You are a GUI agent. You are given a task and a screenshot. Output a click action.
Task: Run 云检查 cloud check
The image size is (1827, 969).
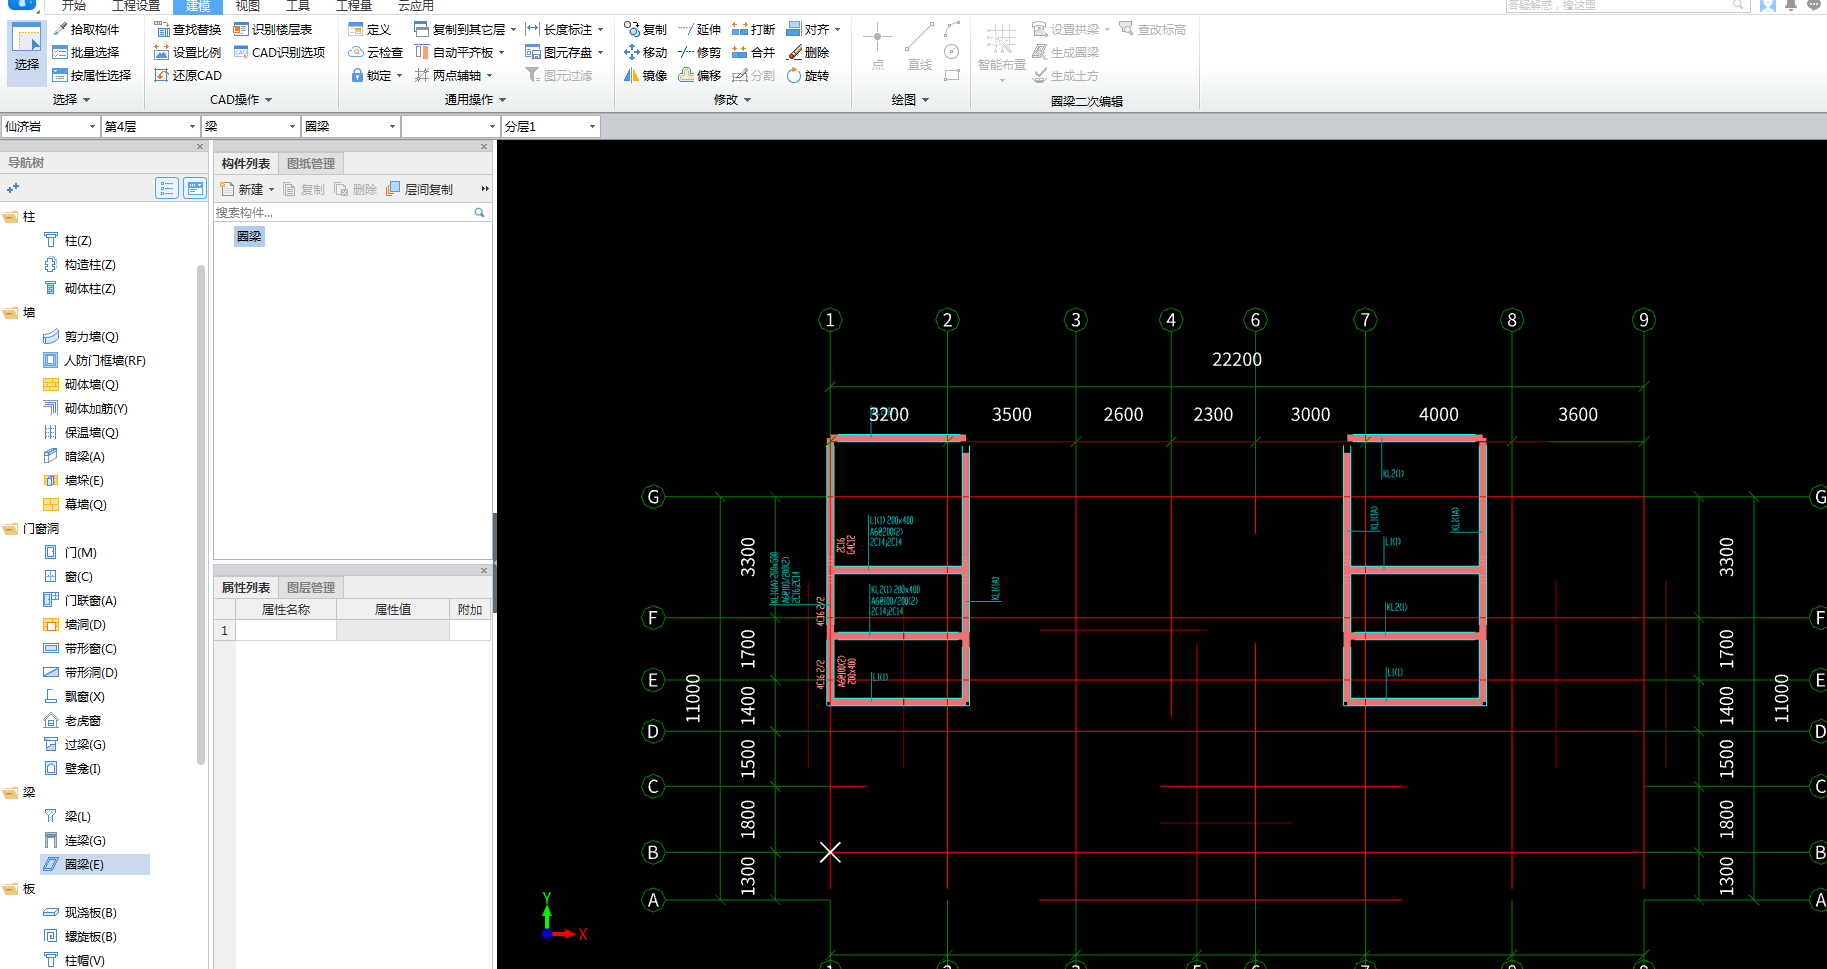376,52
